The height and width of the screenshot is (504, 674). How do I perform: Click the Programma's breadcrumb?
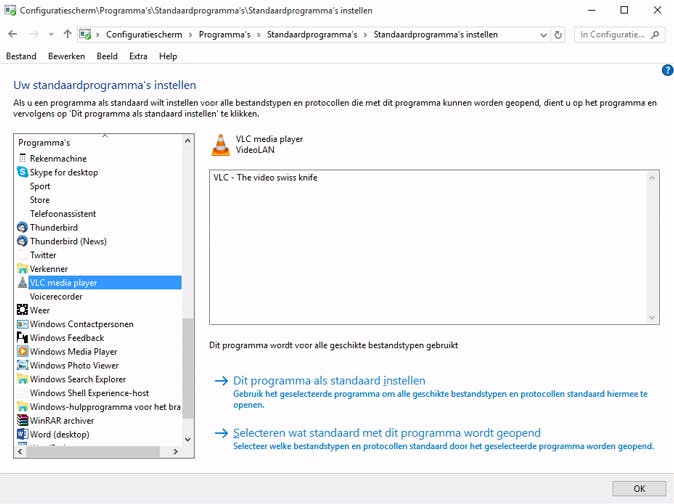[x=224, y=35]
